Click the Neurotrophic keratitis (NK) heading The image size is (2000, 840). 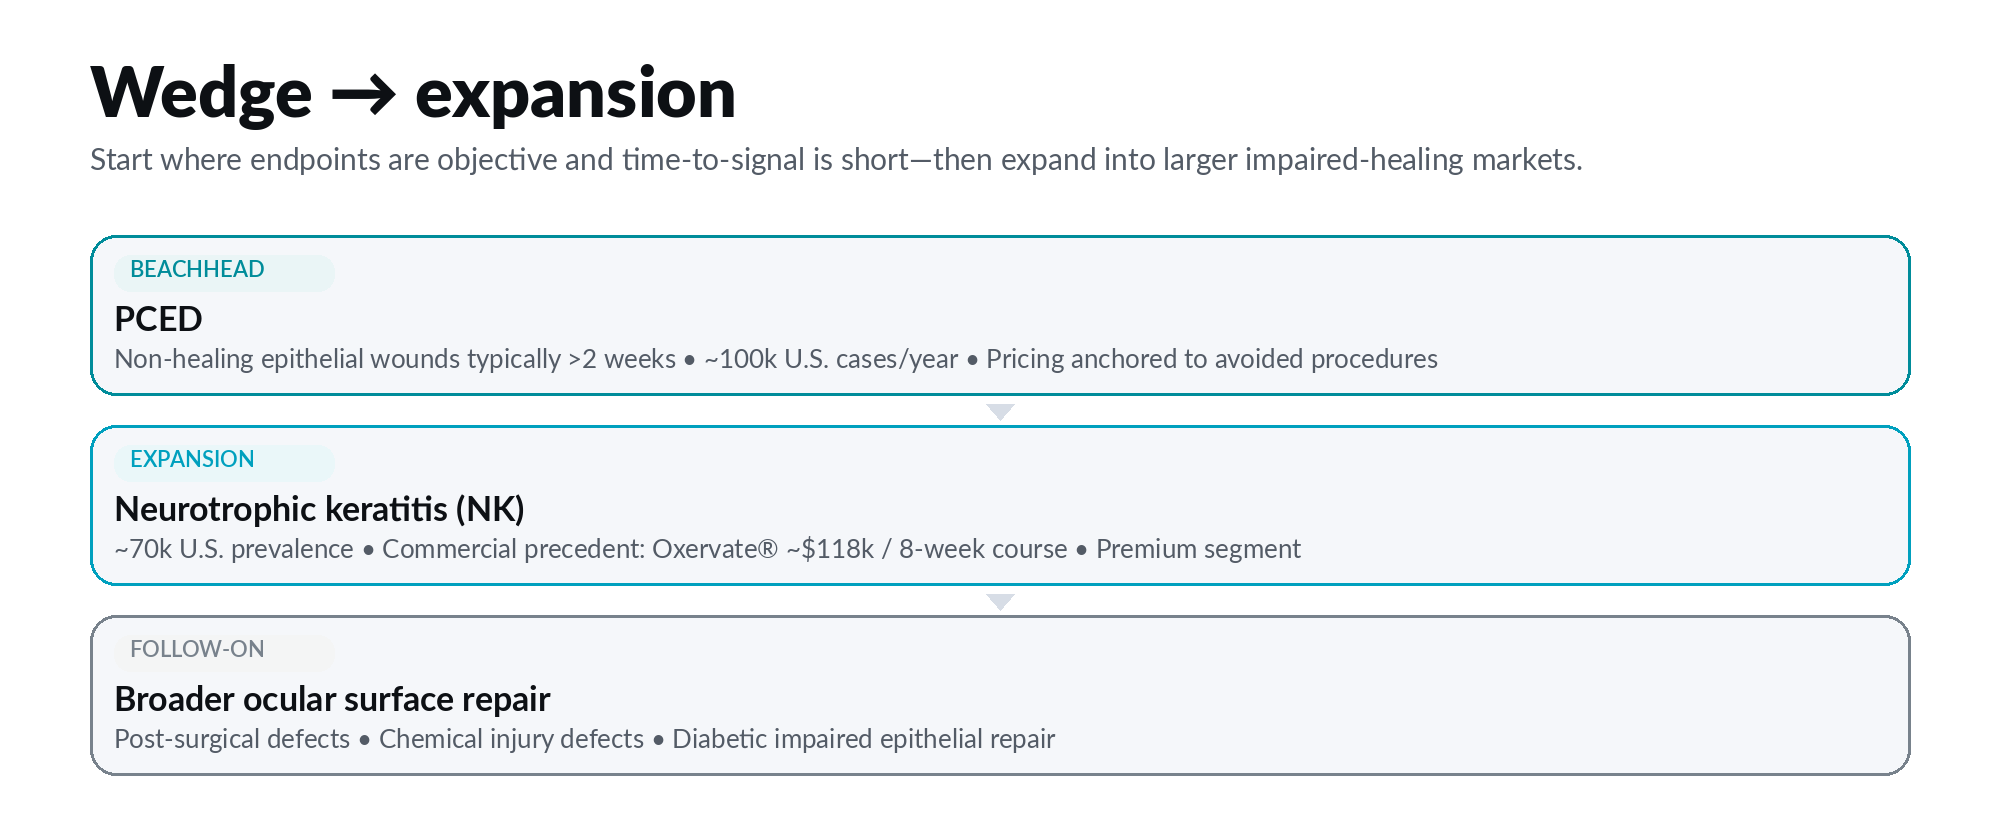point(319,509)
